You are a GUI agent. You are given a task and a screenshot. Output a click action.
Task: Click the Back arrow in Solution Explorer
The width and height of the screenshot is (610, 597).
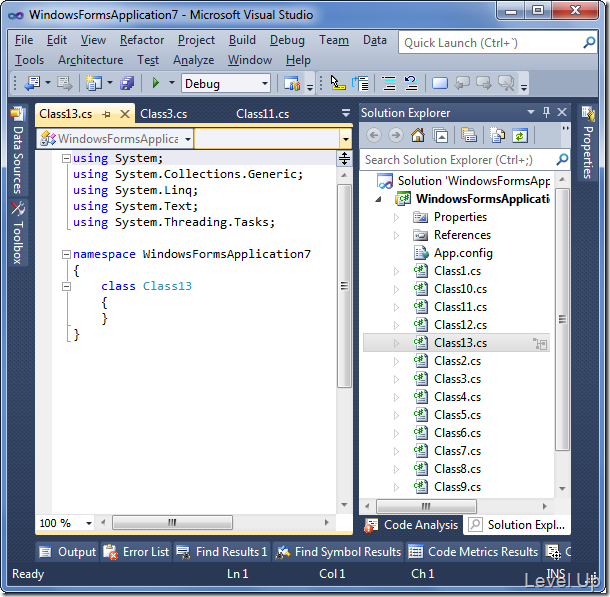pos(374,136)
